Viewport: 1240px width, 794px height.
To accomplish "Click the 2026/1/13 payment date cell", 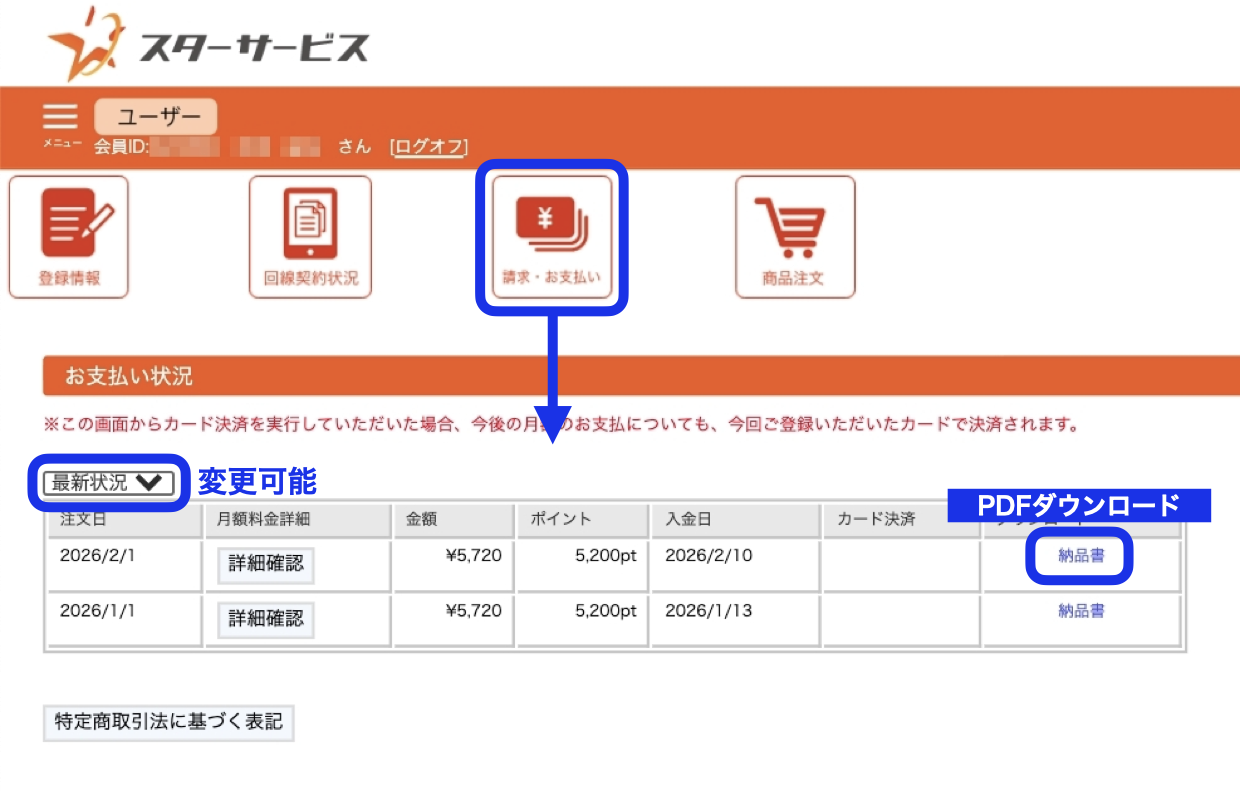I will point(734,621).
